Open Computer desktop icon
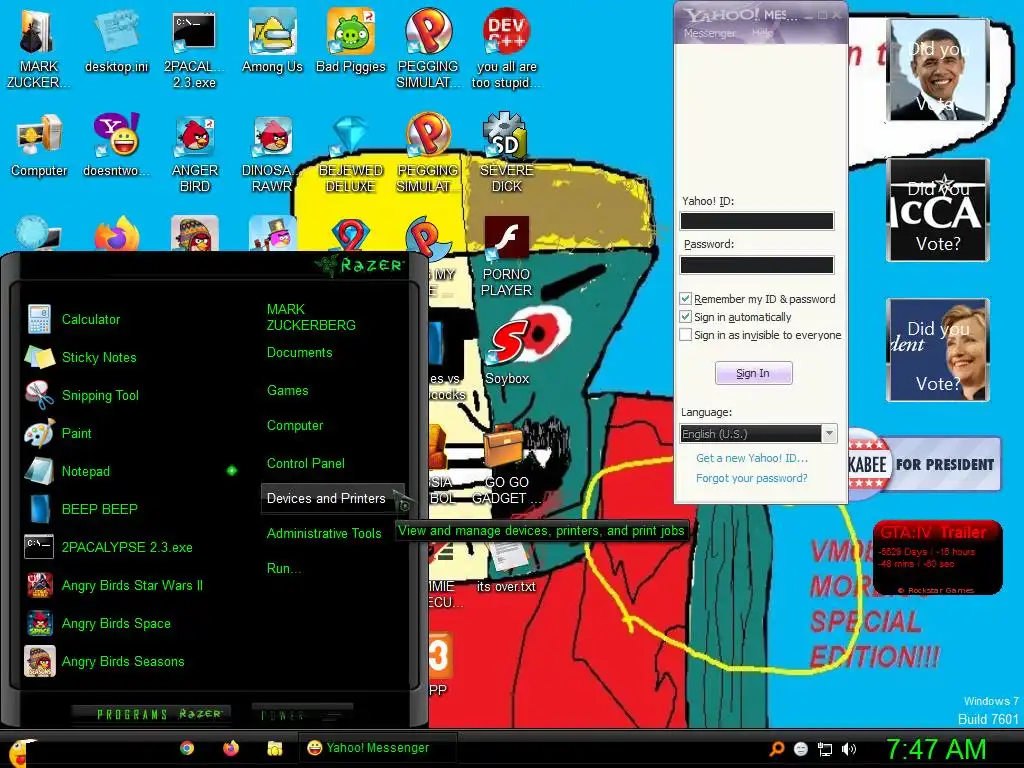 click(39, 146)
